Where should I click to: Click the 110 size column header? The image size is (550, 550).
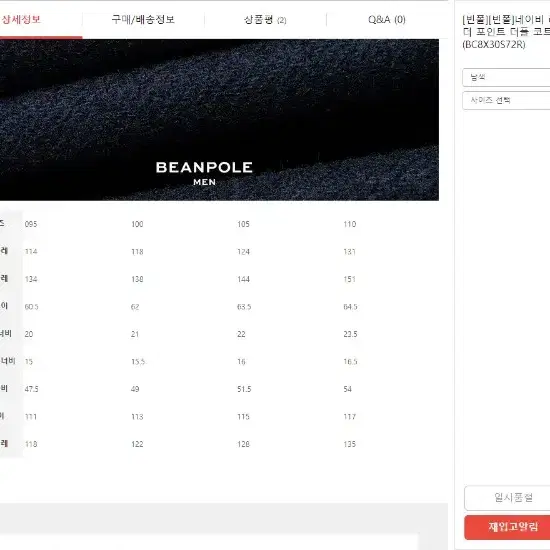[350, 224]
